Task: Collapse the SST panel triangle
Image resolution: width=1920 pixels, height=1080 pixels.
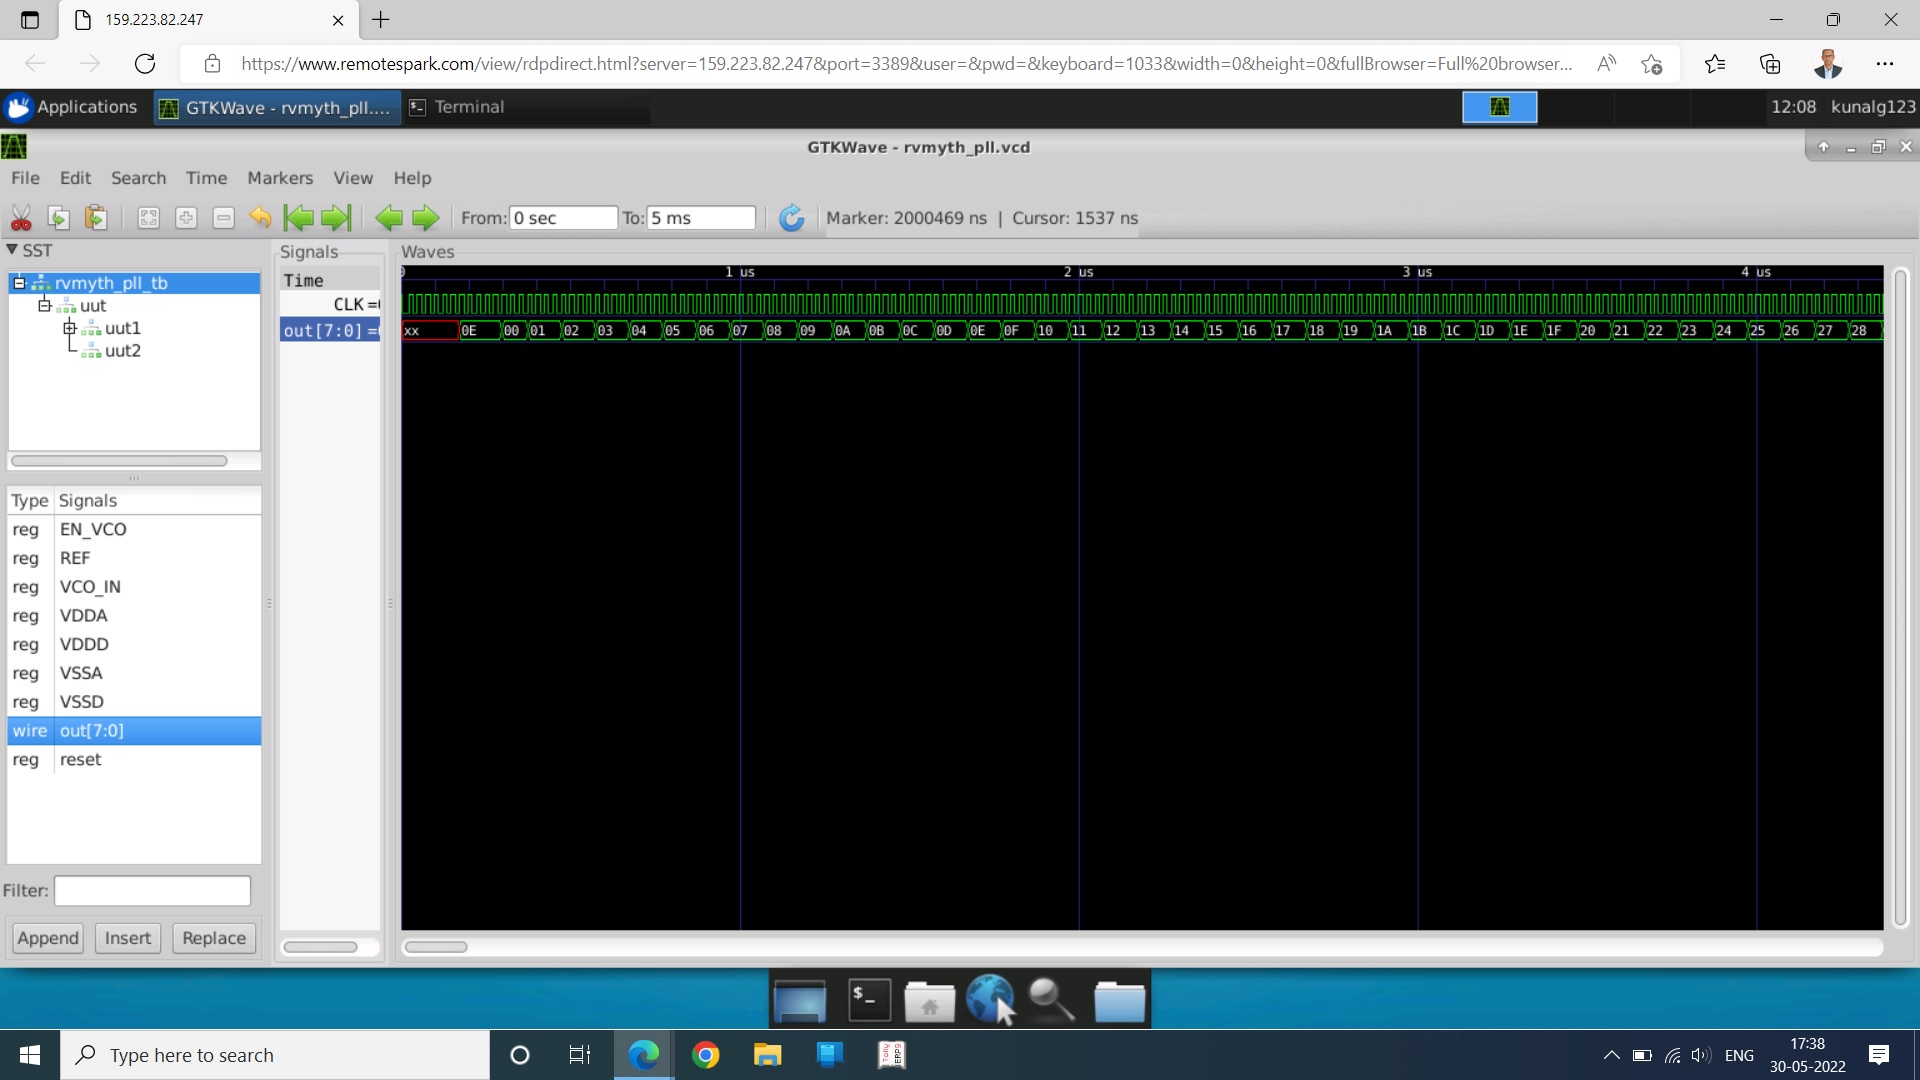Action: (x=12, y=250)
